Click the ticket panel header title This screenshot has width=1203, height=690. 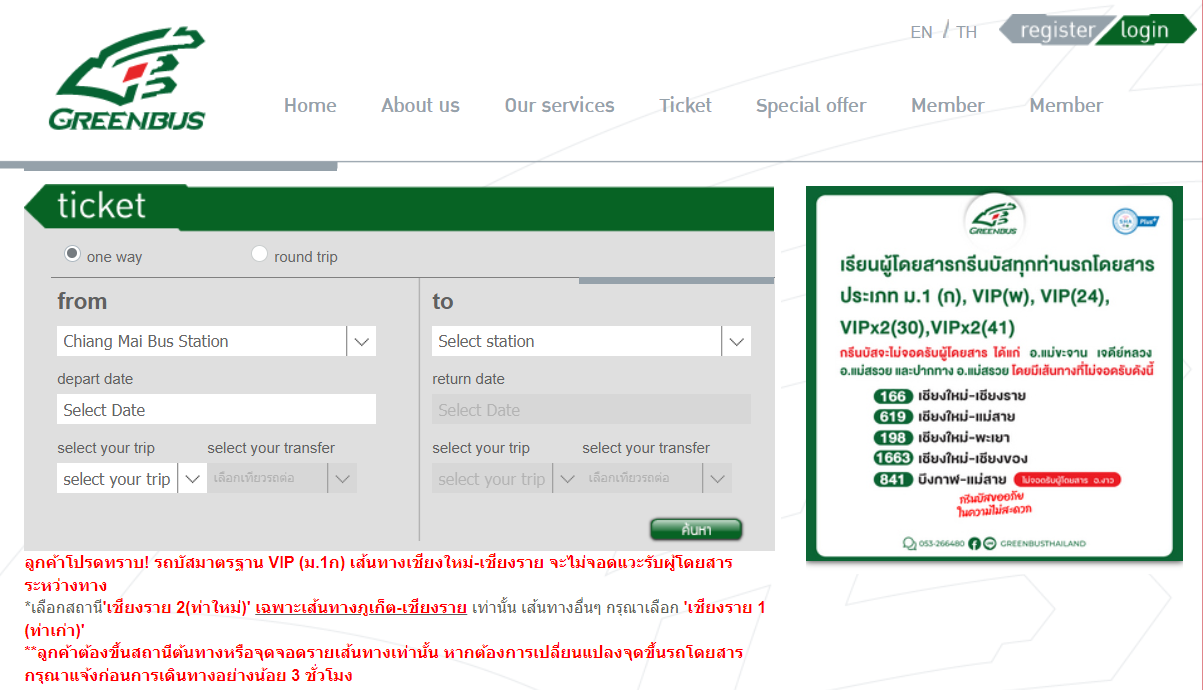(x=101, y=205)
